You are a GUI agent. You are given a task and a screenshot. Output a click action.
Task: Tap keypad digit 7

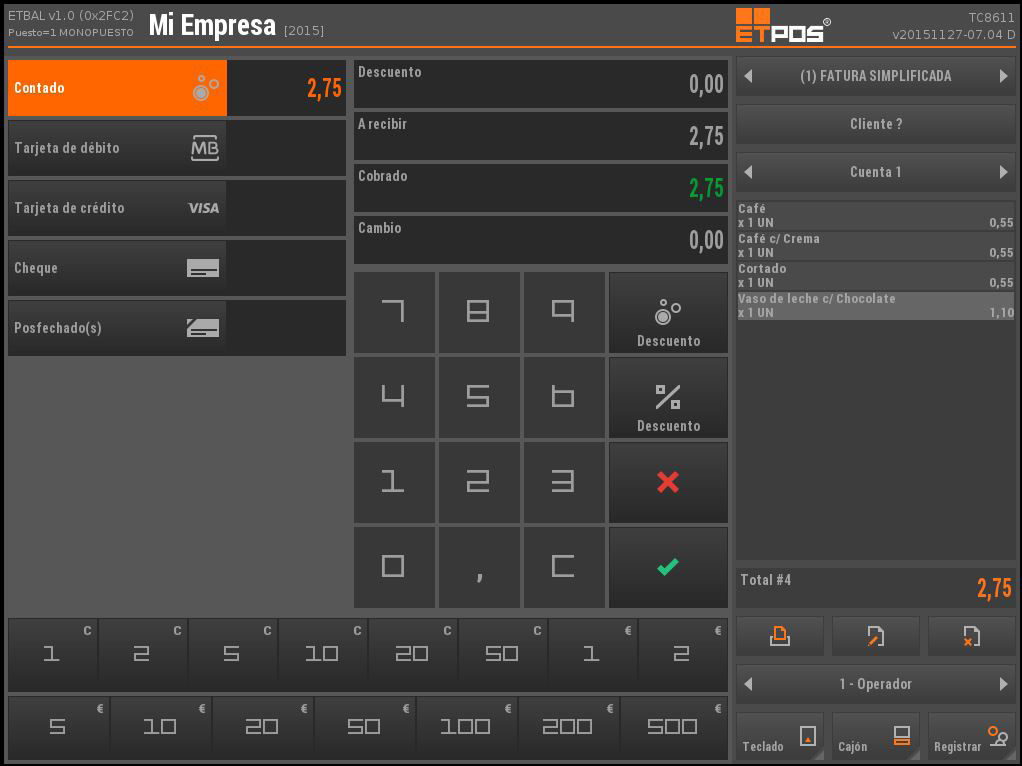point(394,313)
